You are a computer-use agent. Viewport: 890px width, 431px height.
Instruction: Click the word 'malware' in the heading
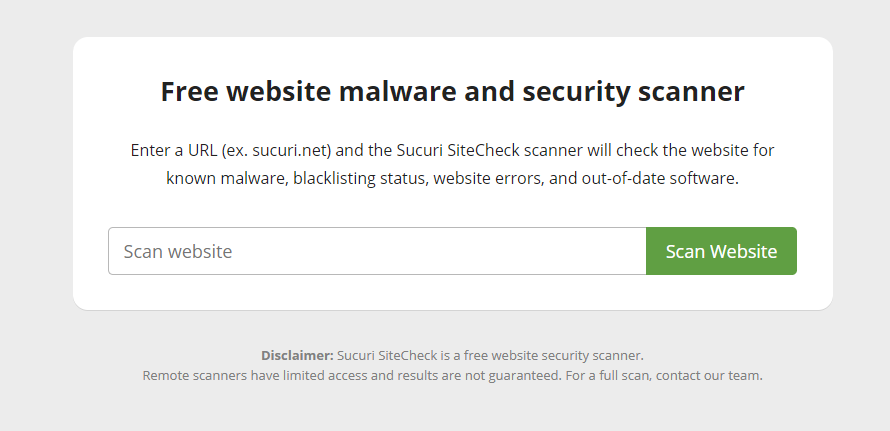point(397,91)
